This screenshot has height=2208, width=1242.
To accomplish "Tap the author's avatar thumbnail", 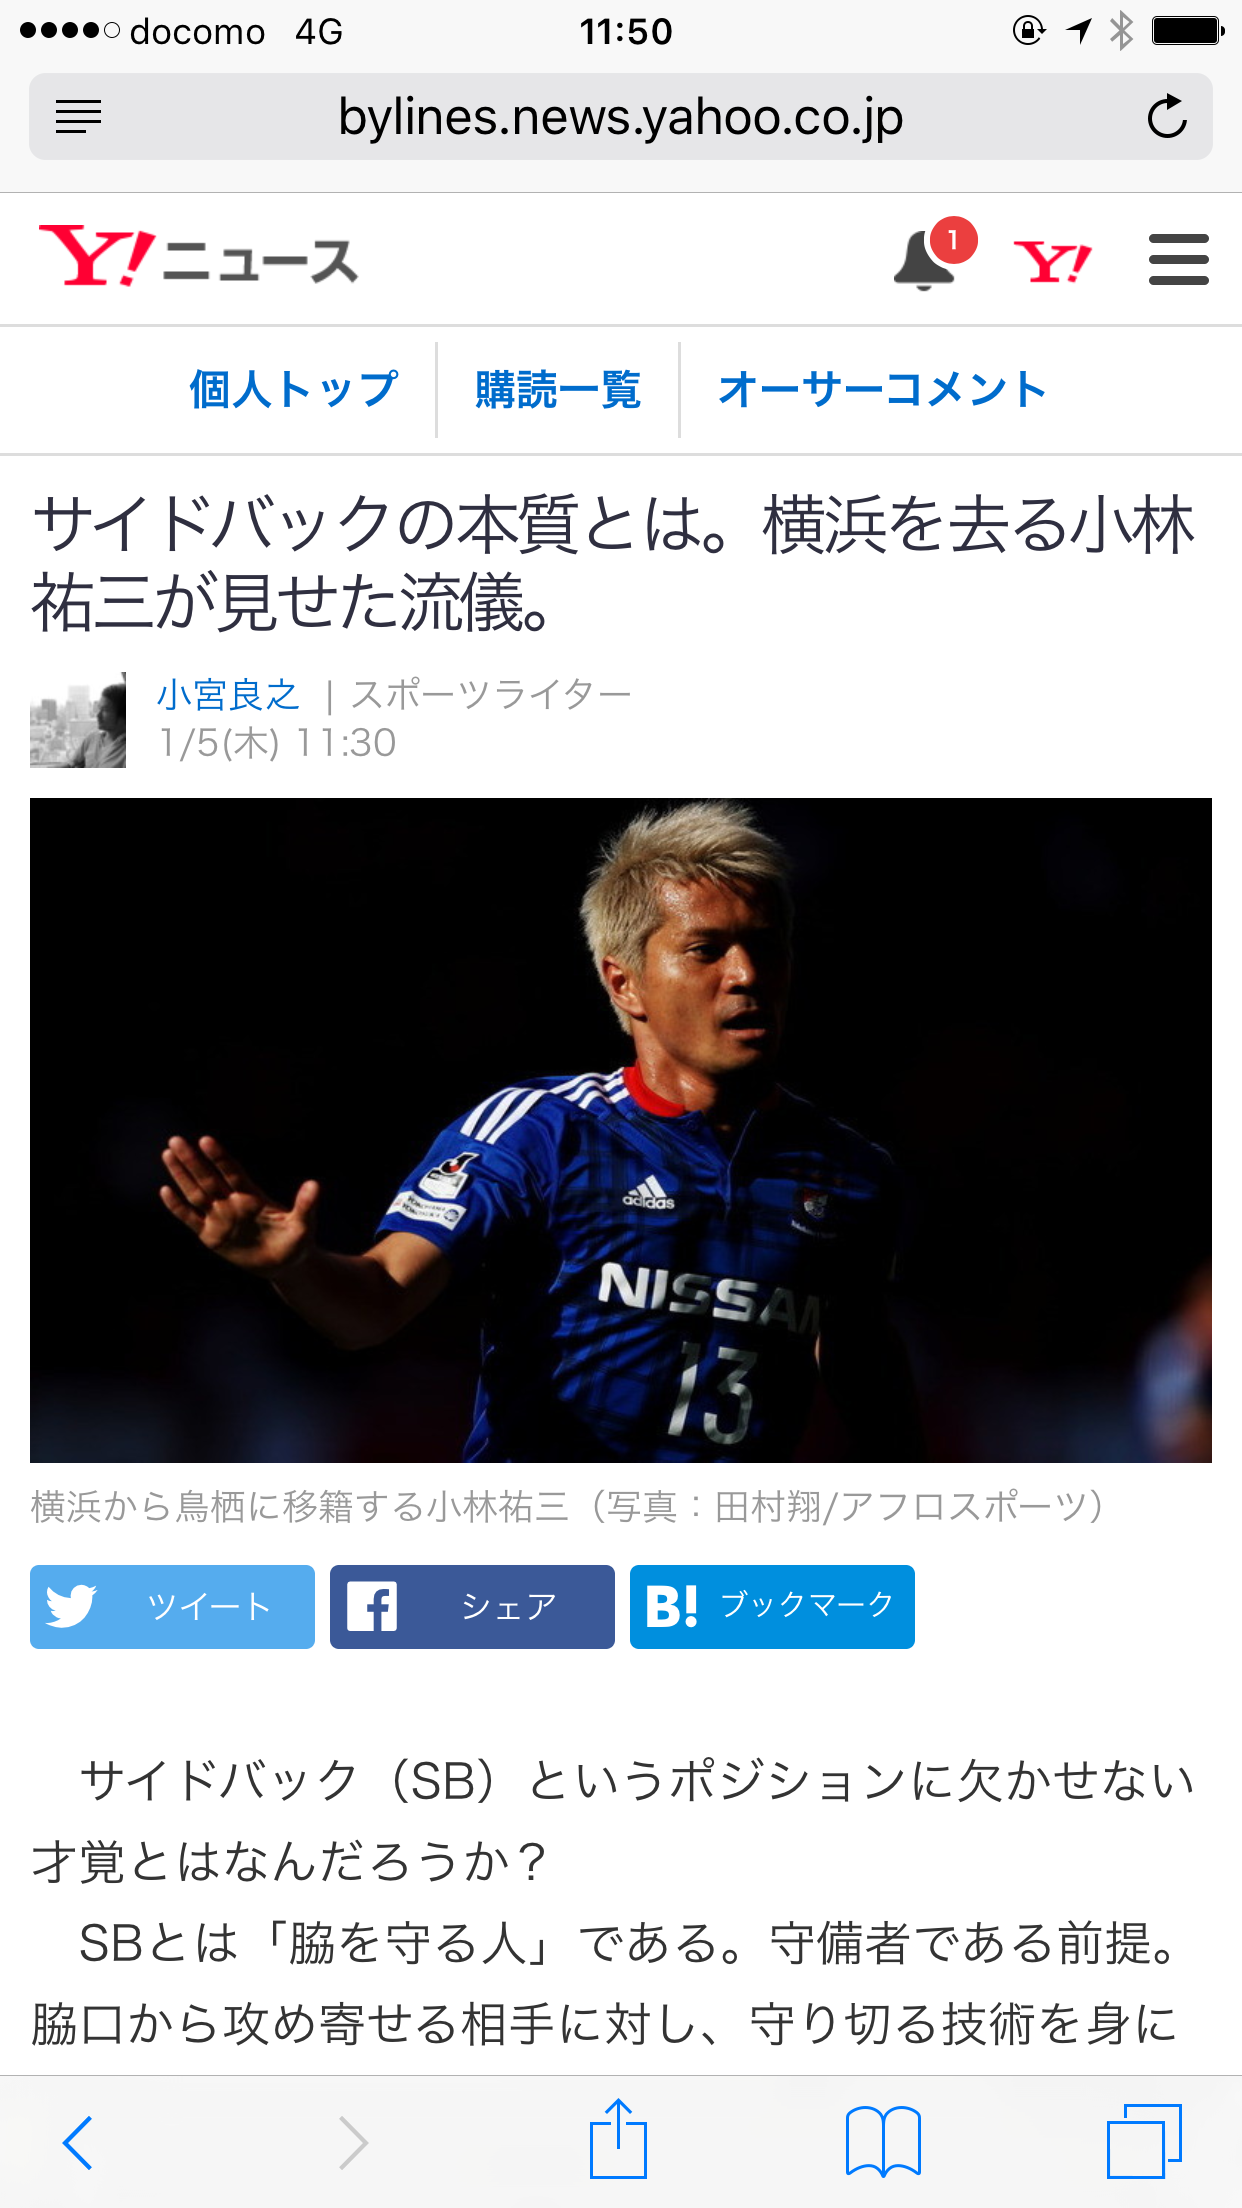I will pyautogui.click(x=78, y=720).
